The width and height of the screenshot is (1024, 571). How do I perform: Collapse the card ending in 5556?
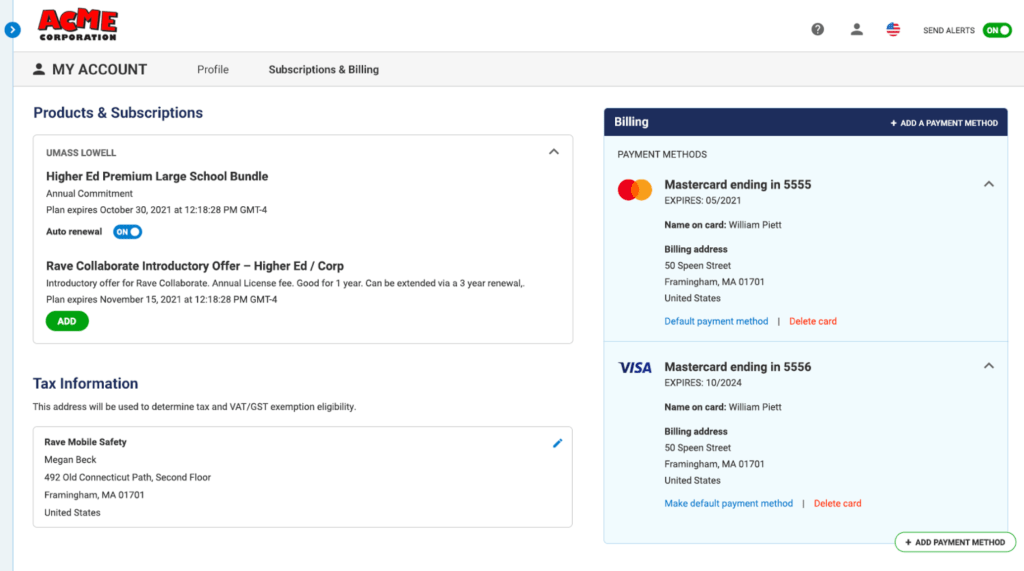tap(989, 366)
